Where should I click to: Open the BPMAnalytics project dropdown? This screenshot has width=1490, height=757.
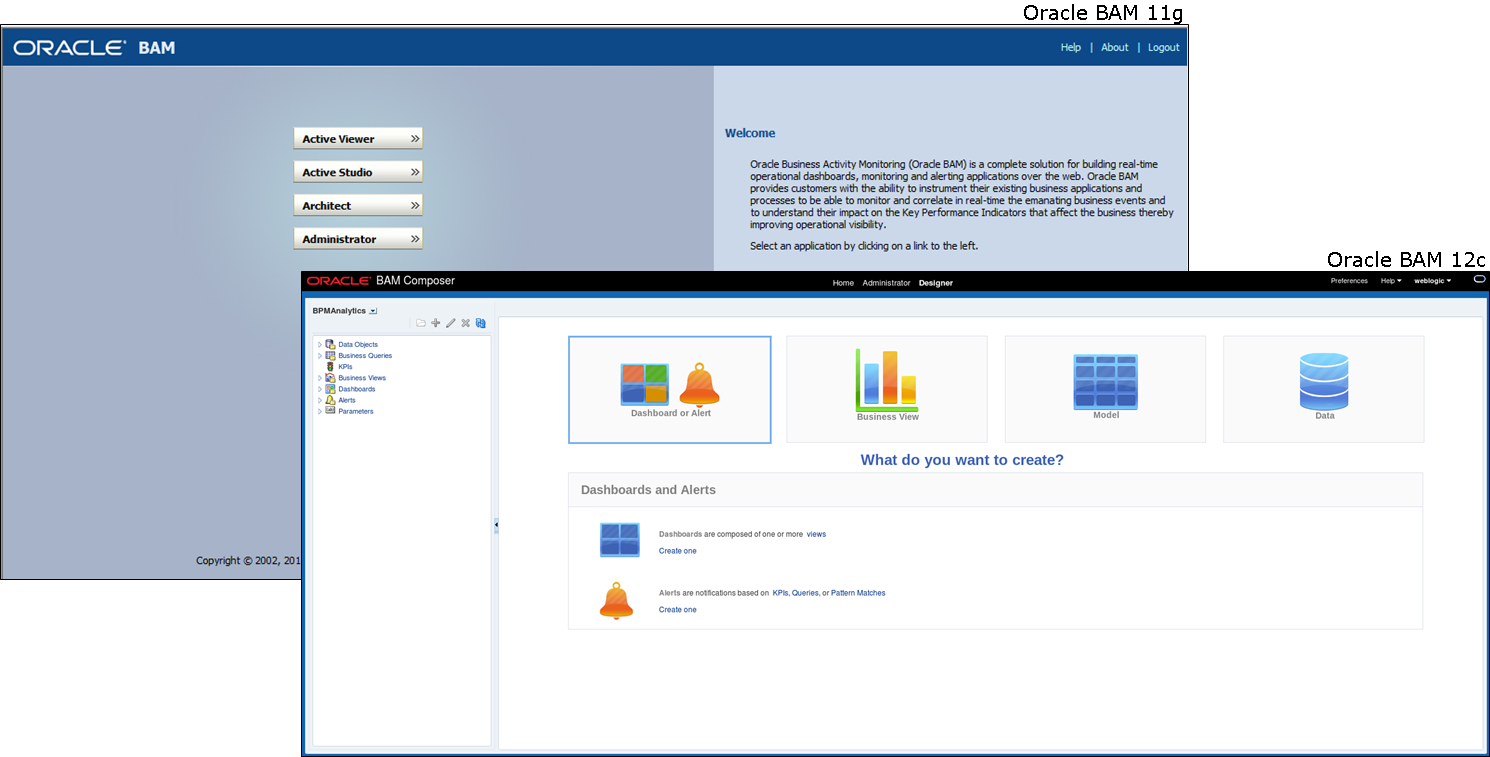click(x=373, y=311)
